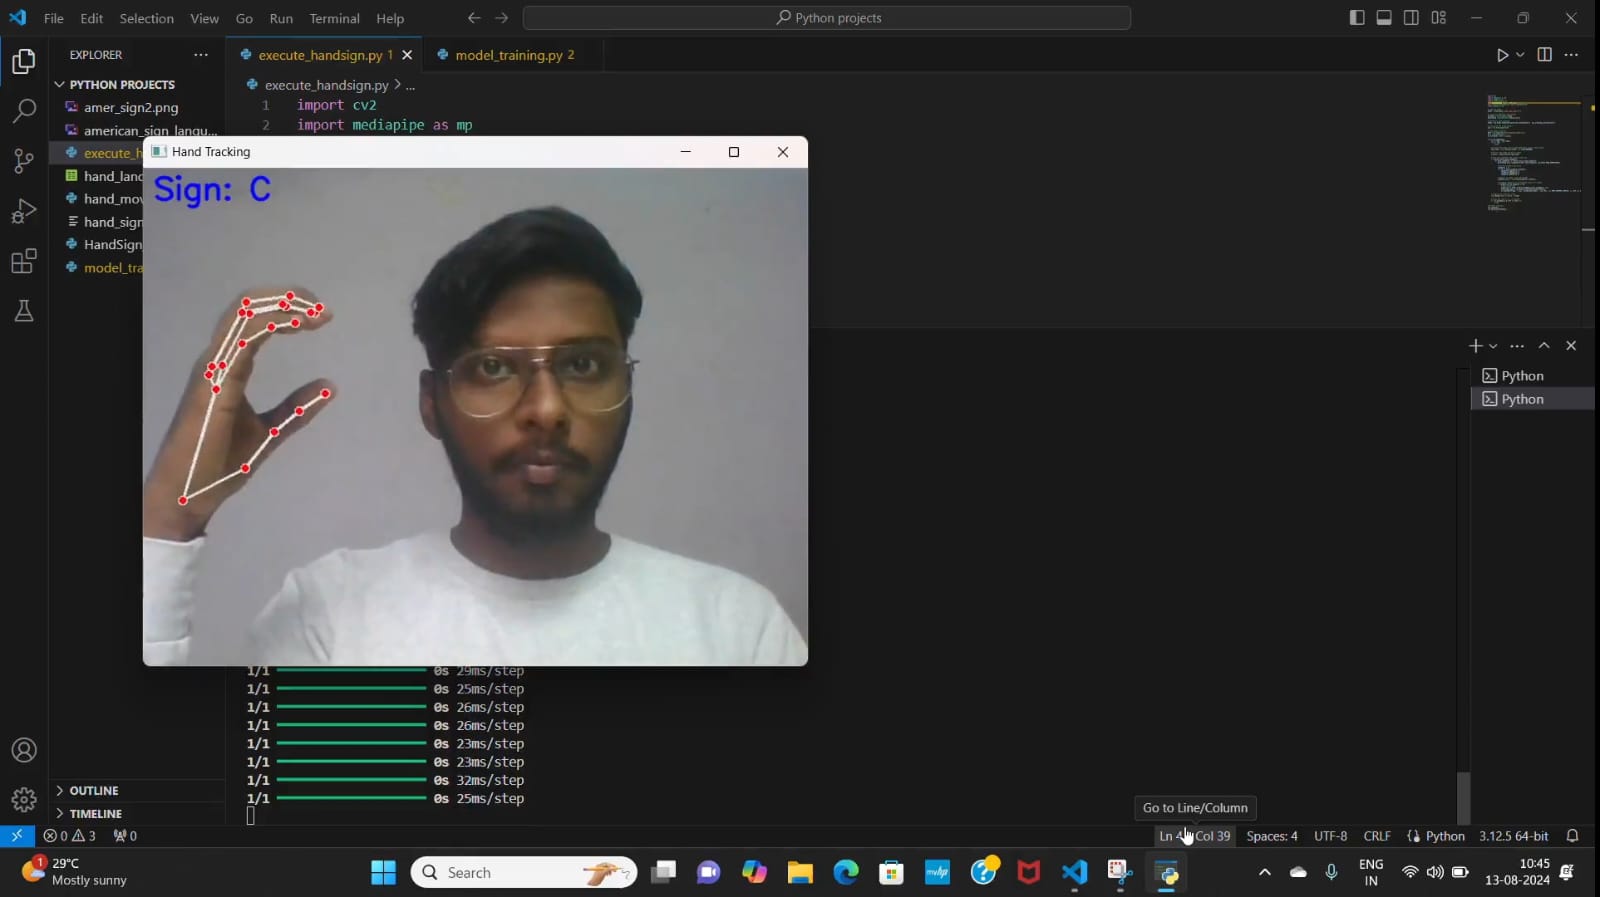Image resolution: width=1600 pixels, height=897 pixels.
Task: Toggle the bottom Panel layout button
Action: [x=1384, y=18]
